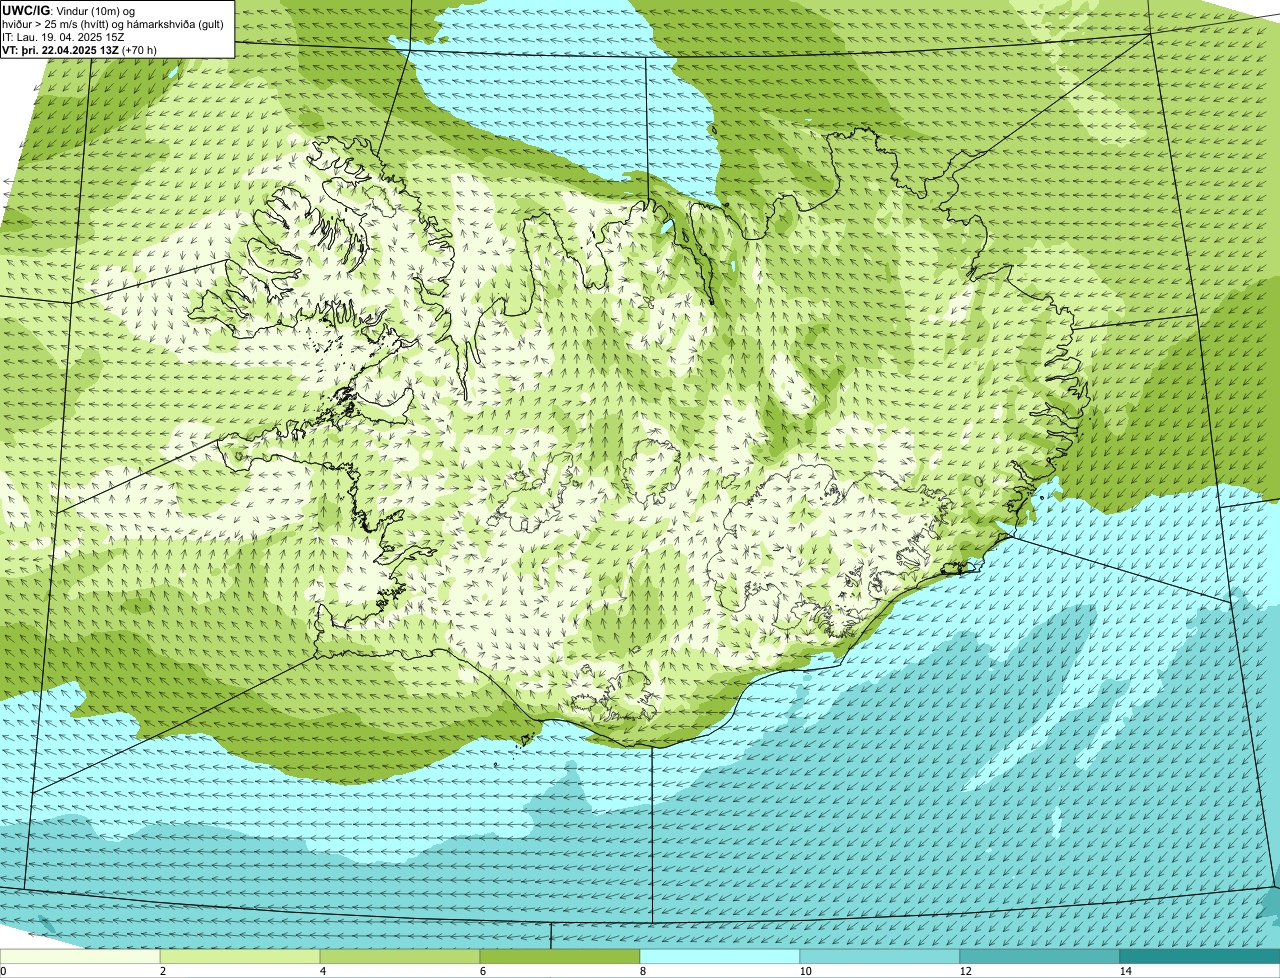The width and height of the screenshot is (1280, 978).
Task: Click the '14' label on the colour scale
Action: tap(1125, 971)
